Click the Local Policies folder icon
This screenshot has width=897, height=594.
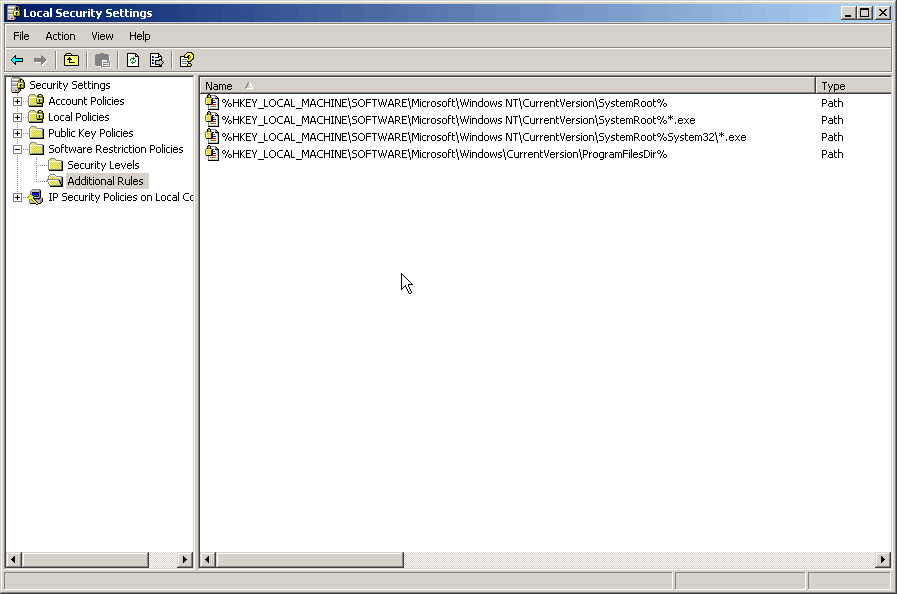coord(37,117)
